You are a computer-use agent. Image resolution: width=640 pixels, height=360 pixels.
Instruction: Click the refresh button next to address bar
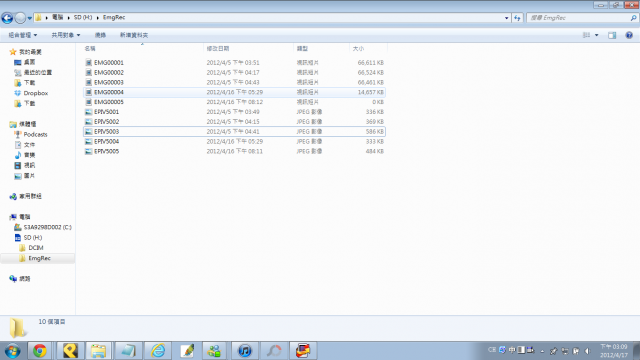point(518,18)
